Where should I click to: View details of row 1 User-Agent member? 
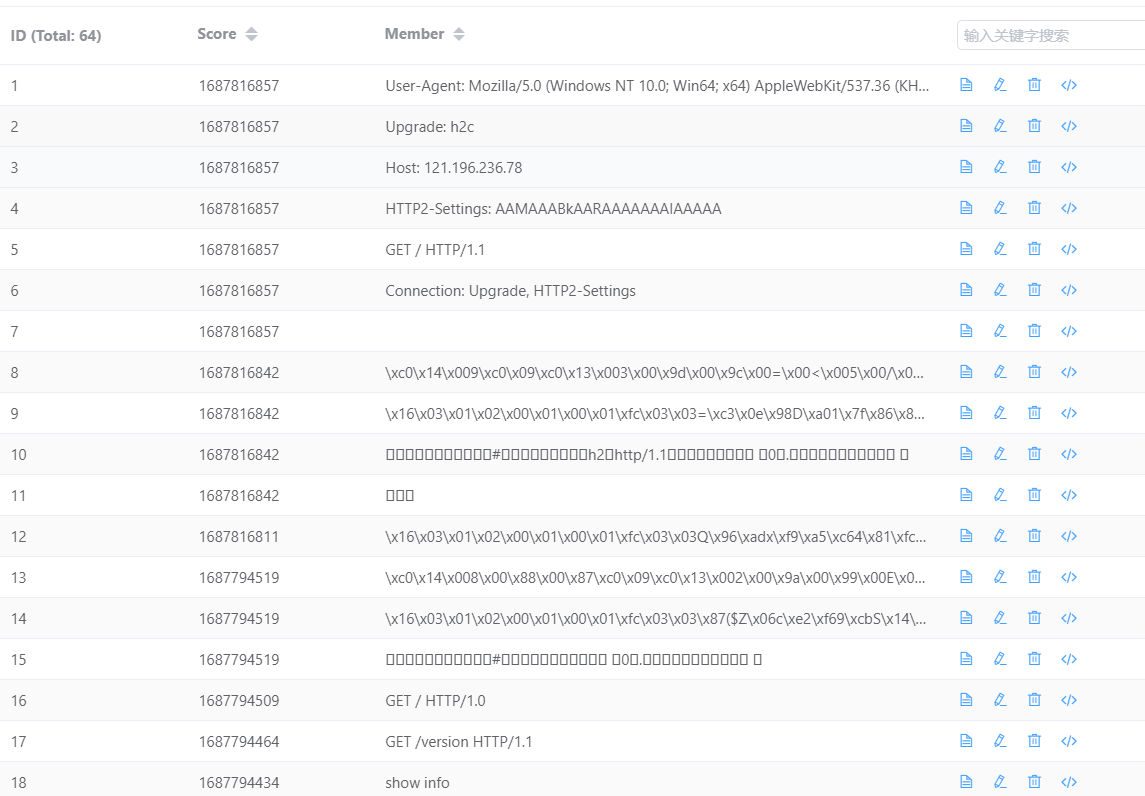pyautogui.click(x=965, y=85)
